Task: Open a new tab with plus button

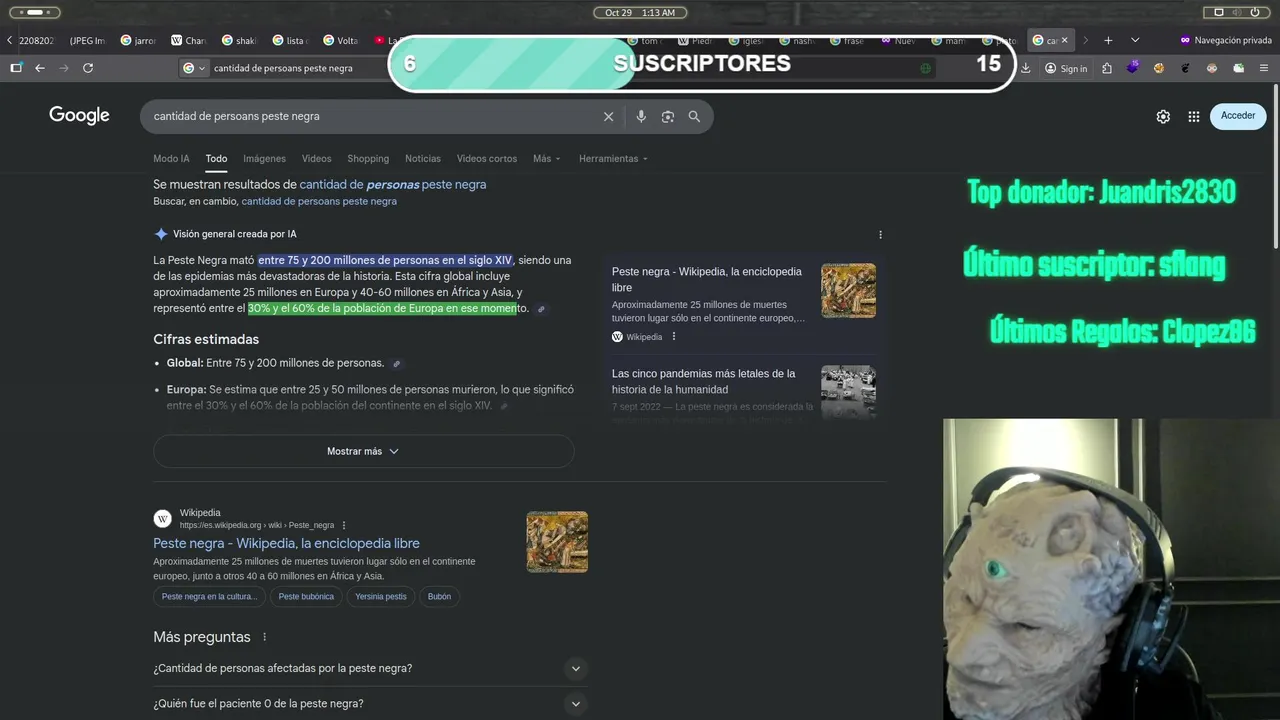Action: [1108, 40]
